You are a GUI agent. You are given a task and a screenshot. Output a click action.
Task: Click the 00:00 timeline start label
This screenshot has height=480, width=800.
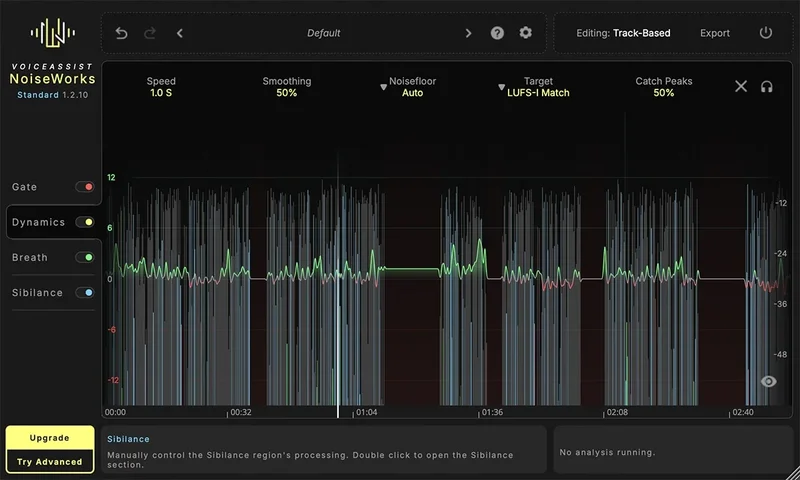coord(115,412)
